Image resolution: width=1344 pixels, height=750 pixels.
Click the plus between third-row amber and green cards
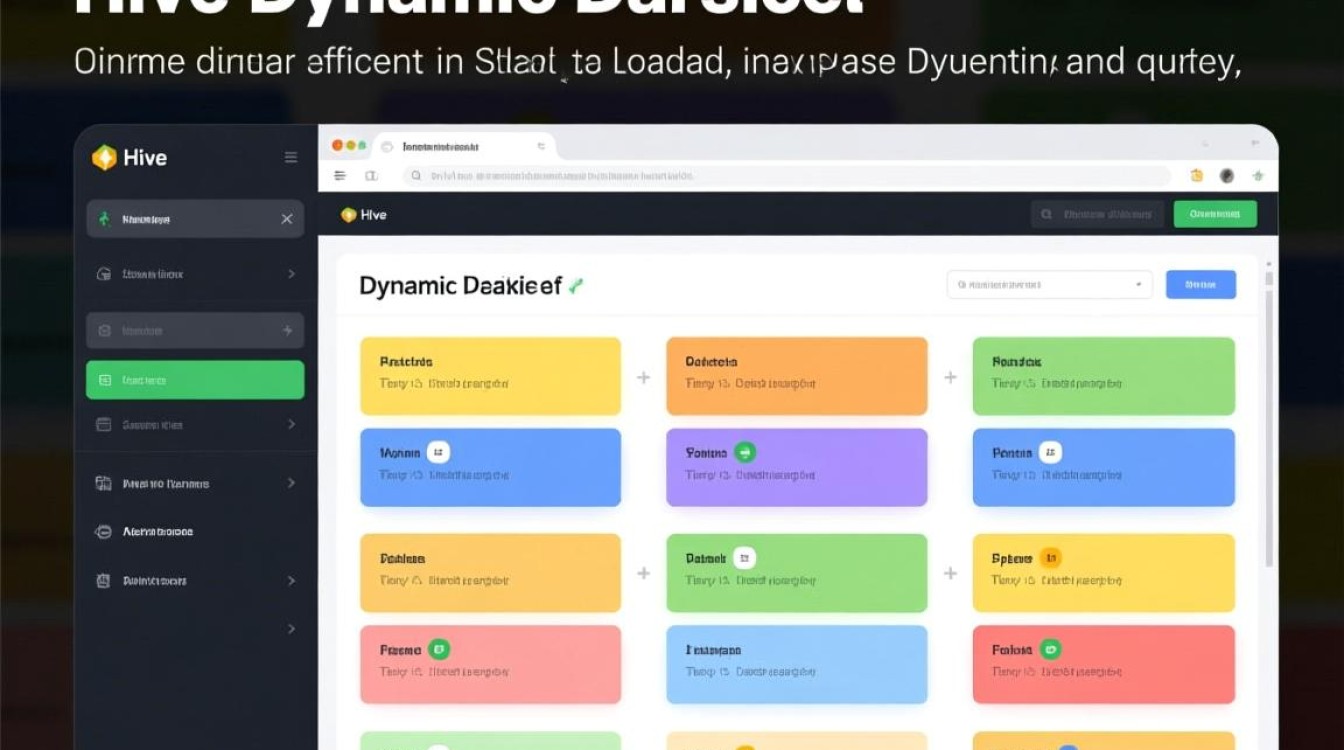[643, 573]
